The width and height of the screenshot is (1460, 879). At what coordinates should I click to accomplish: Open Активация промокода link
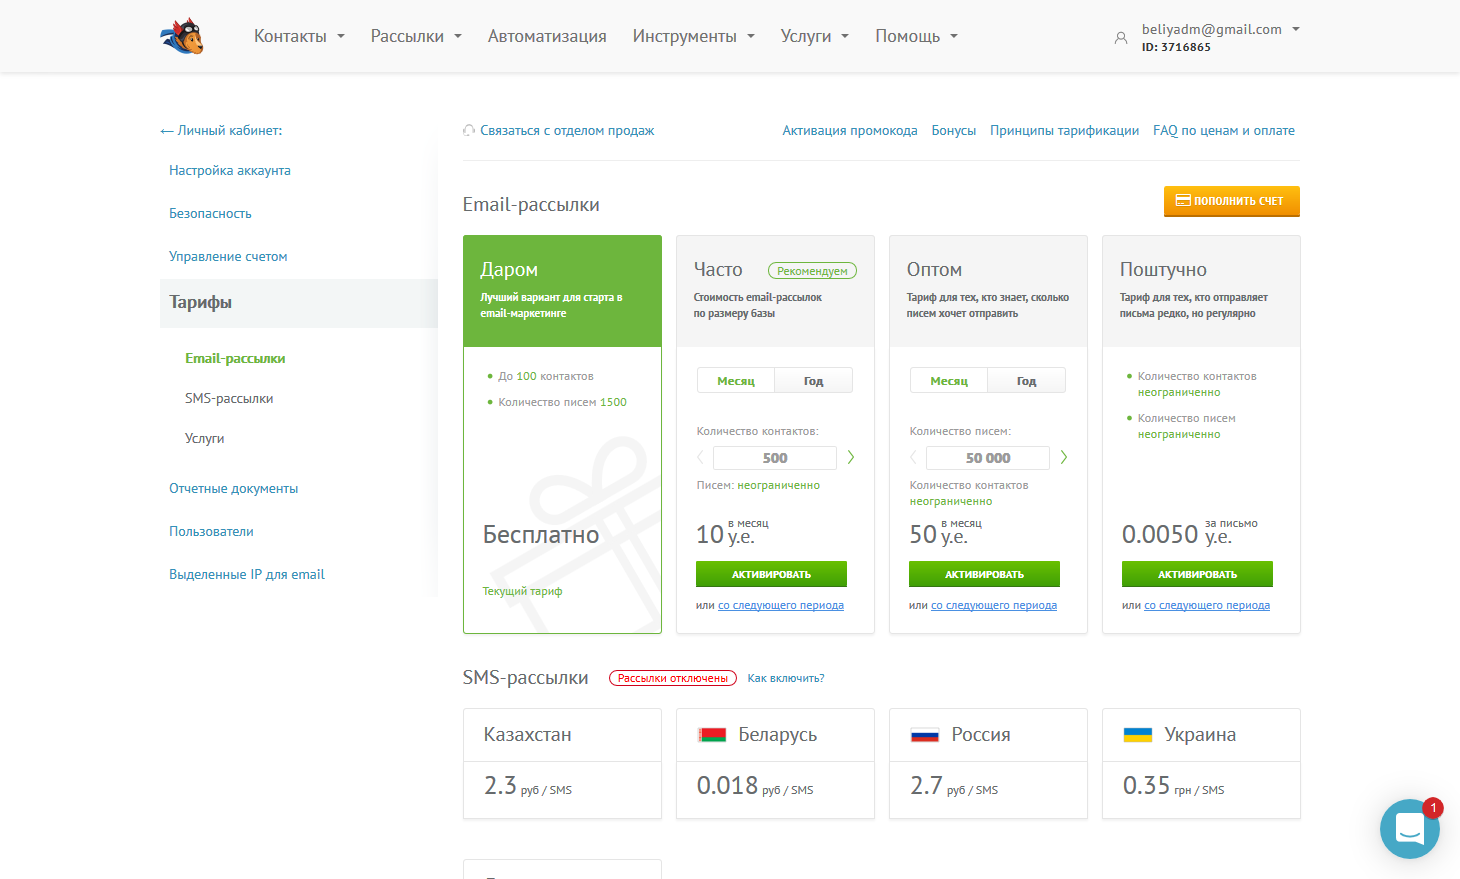point(850,131)
